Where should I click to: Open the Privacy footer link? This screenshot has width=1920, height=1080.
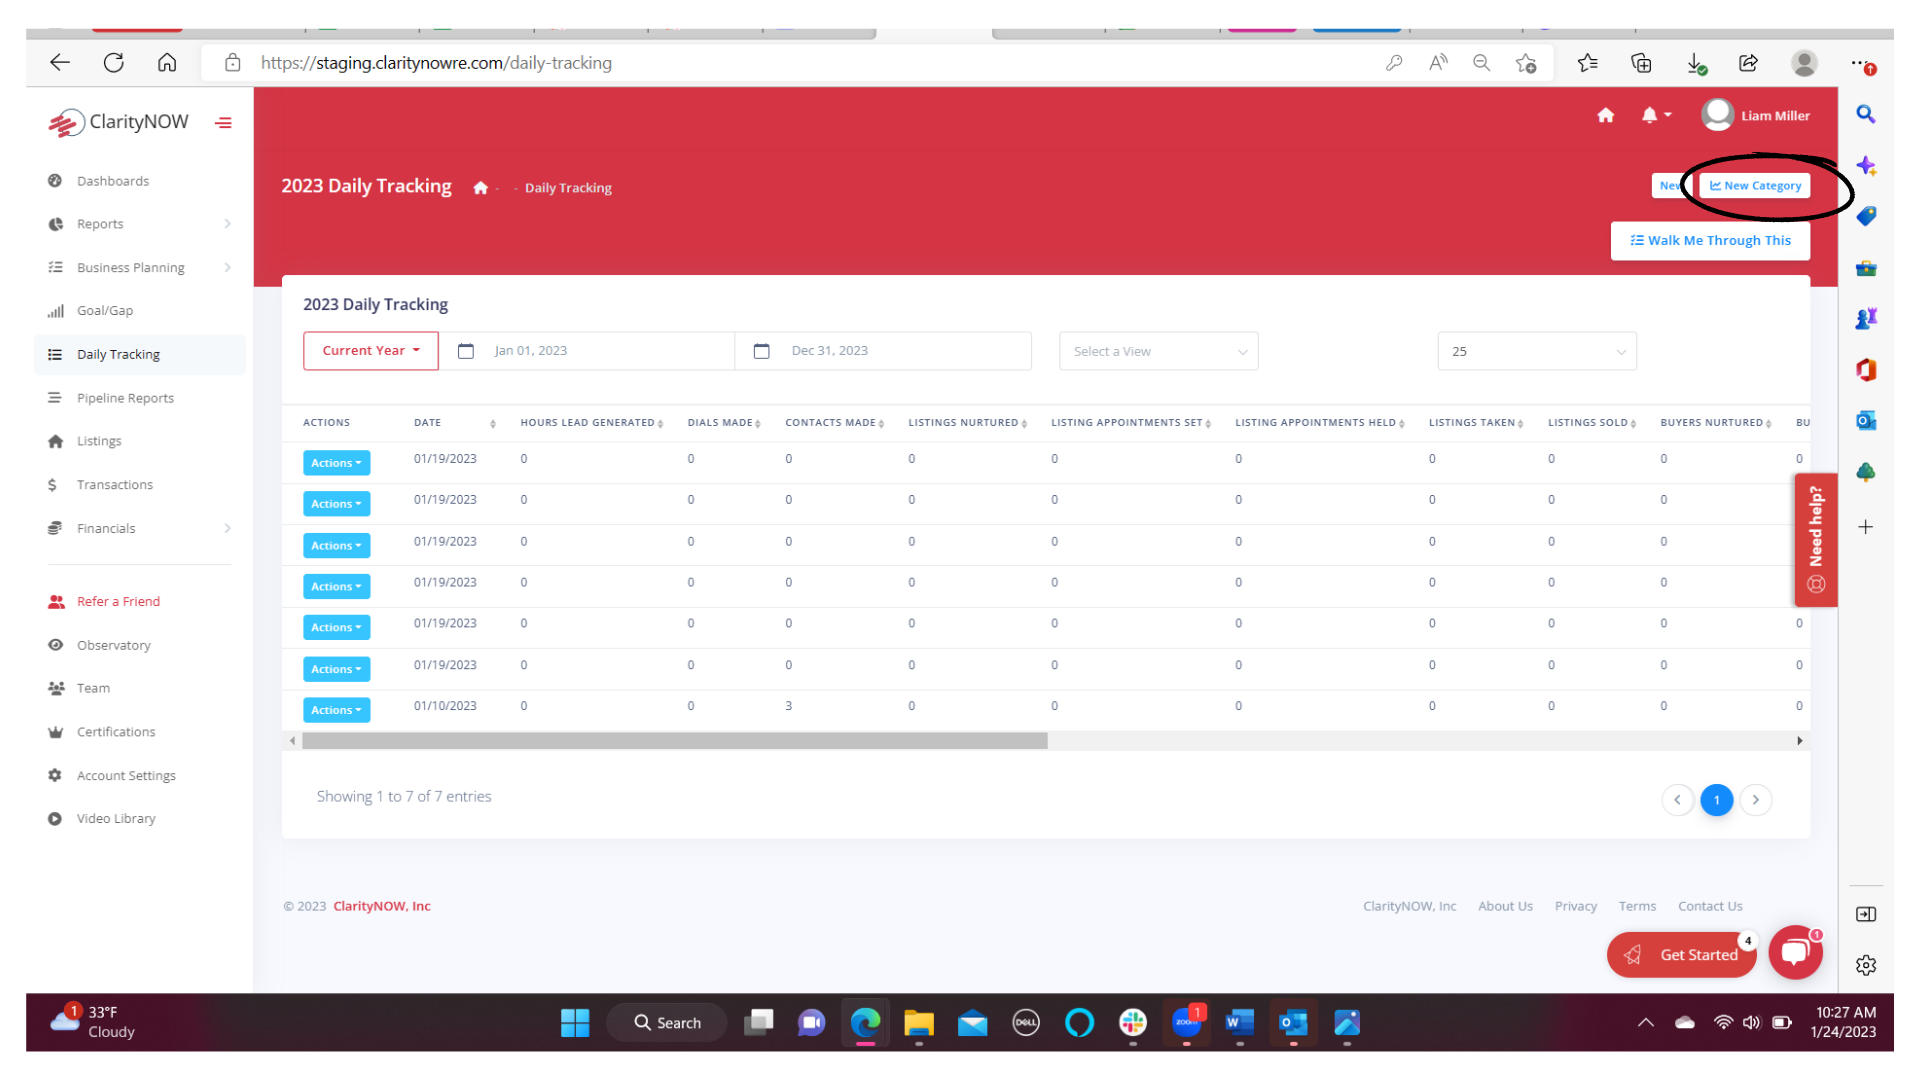(1575, 906)
